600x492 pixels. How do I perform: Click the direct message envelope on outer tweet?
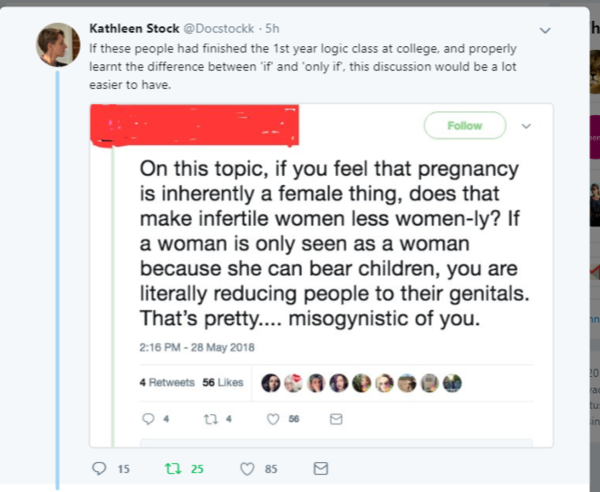coord(320,468)
